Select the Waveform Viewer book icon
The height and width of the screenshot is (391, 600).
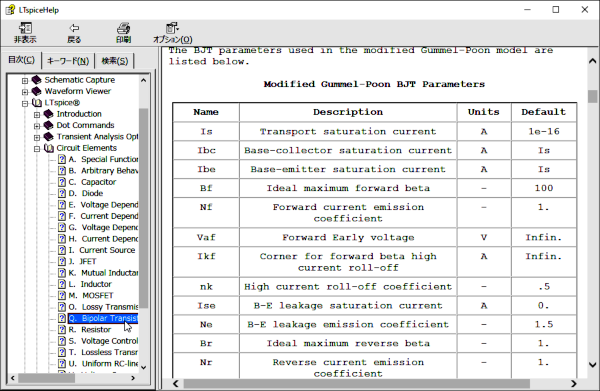point(36,91)
